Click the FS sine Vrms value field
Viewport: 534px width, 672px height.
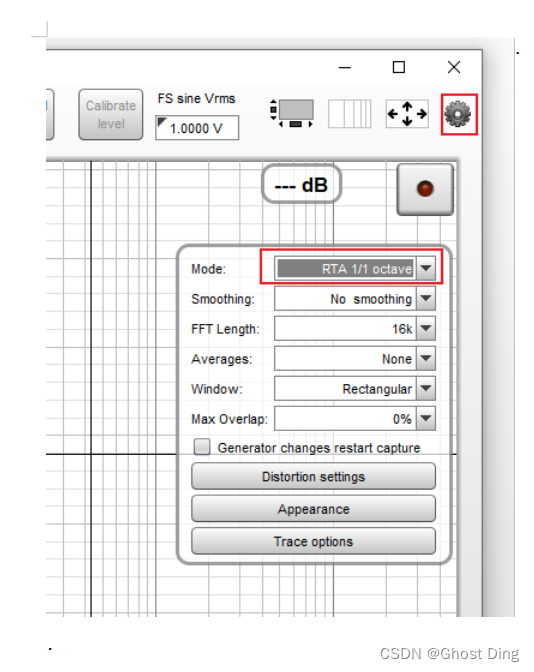point(197,128)
